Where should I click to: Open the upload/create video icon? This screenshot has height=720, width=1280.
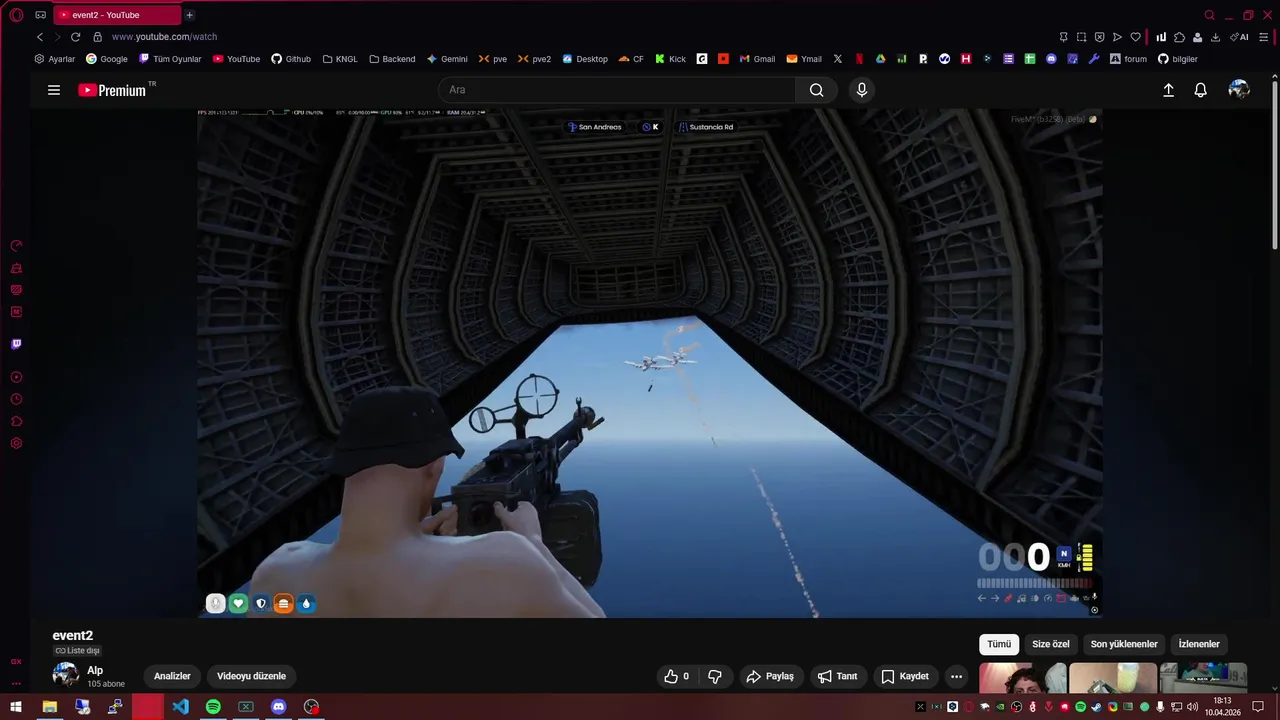point(1168,90)
